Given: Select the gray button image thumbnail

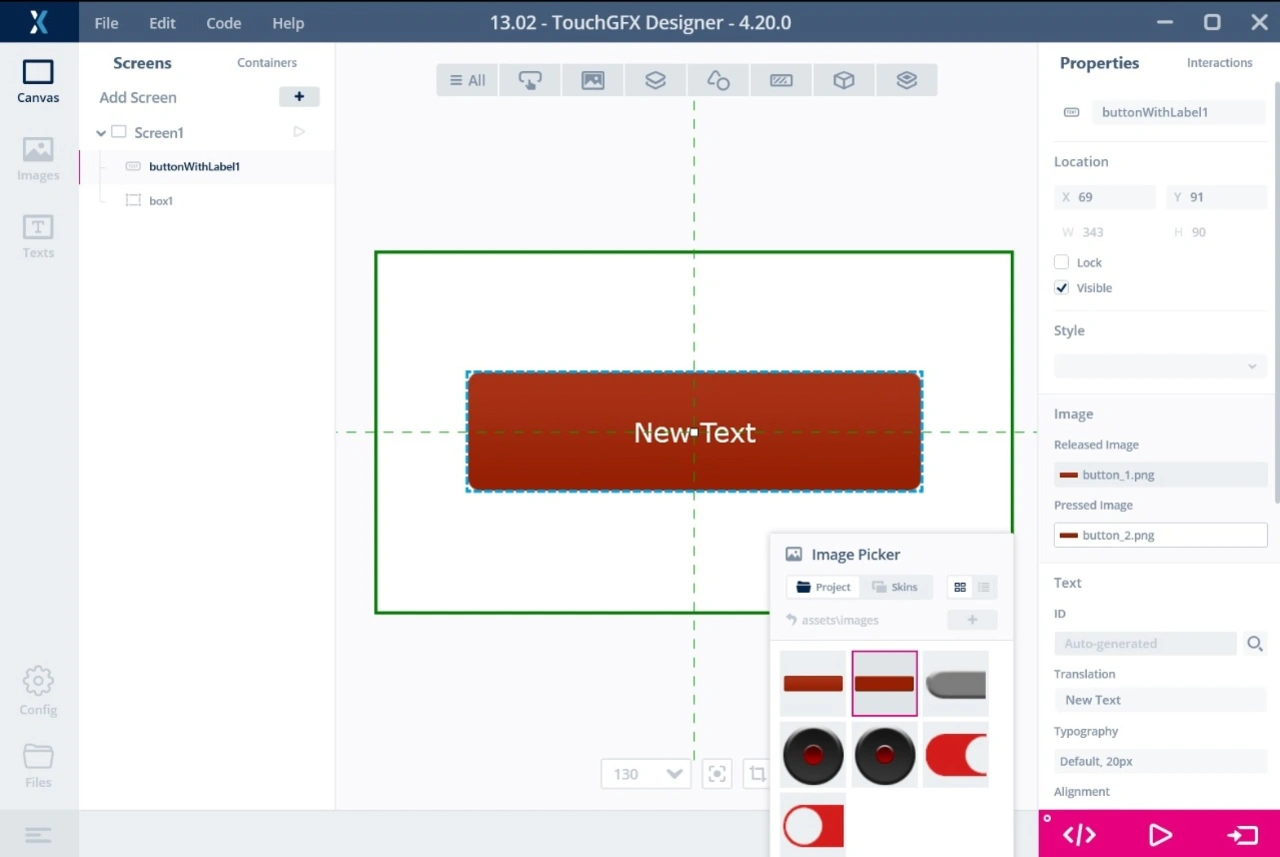Looking at the screenshot, I should pyautogui.click(x=956, y=684).
